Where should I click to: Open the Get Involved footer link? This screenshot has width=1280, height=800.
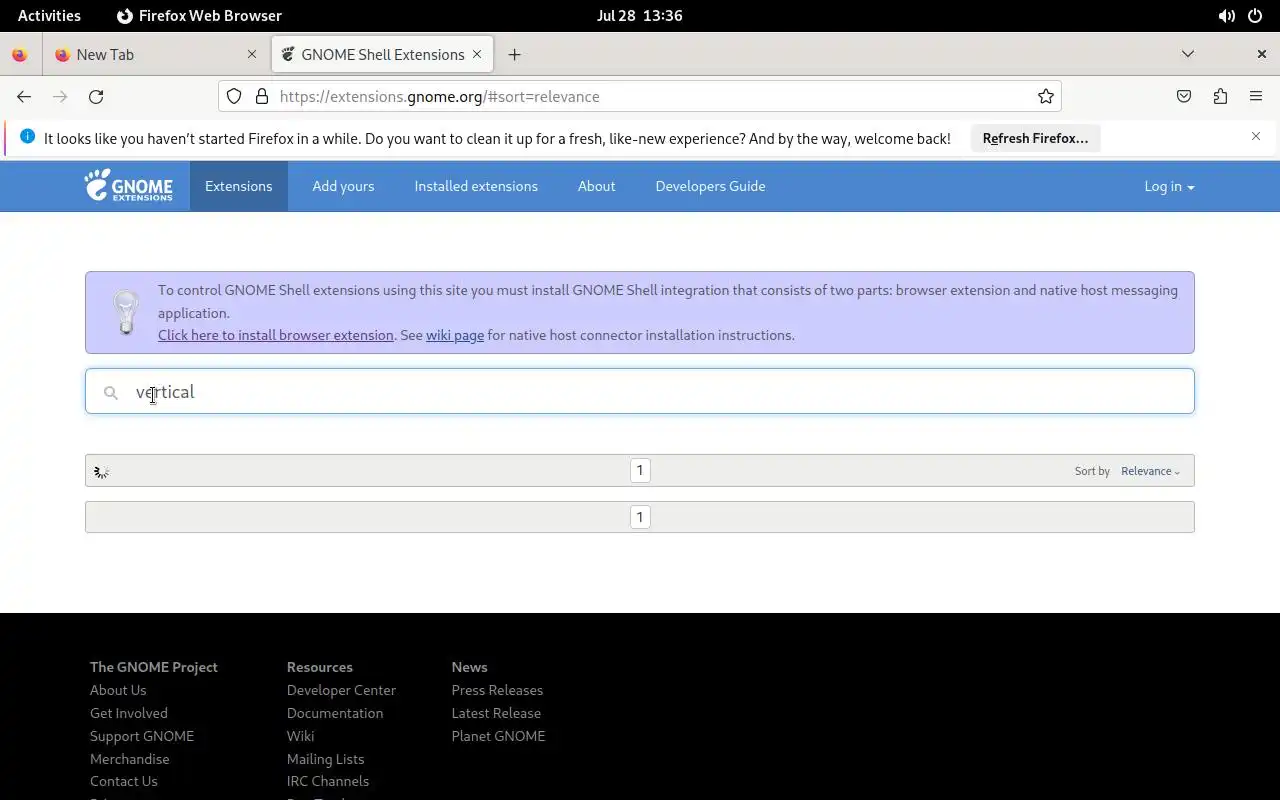[x=129, y=713]
